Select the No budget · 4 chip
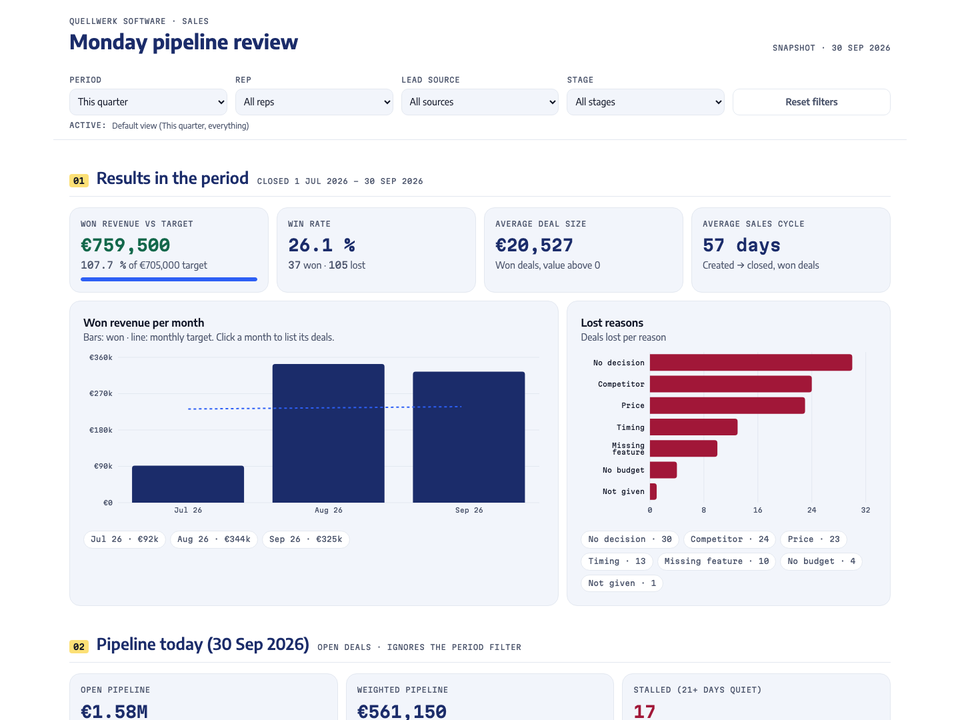Viewport: 960px width, 720px height. point(821,561)
